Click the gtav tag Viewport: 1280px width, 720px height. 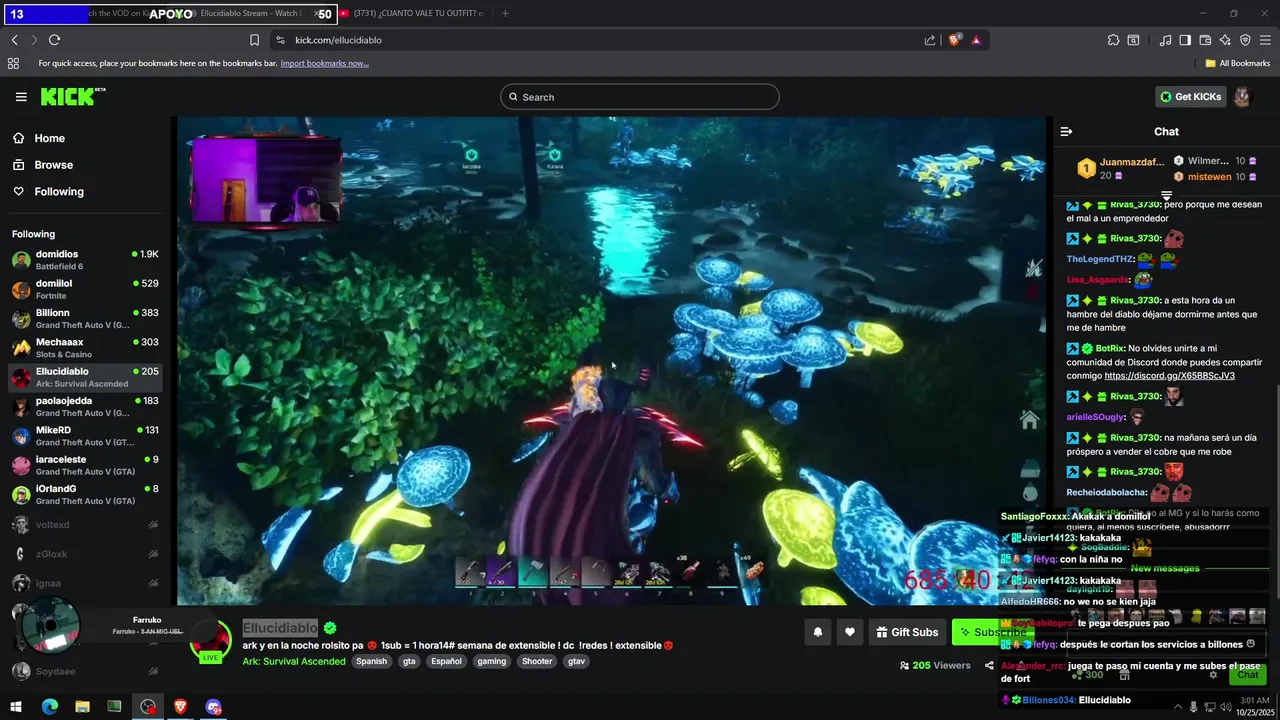576,661
